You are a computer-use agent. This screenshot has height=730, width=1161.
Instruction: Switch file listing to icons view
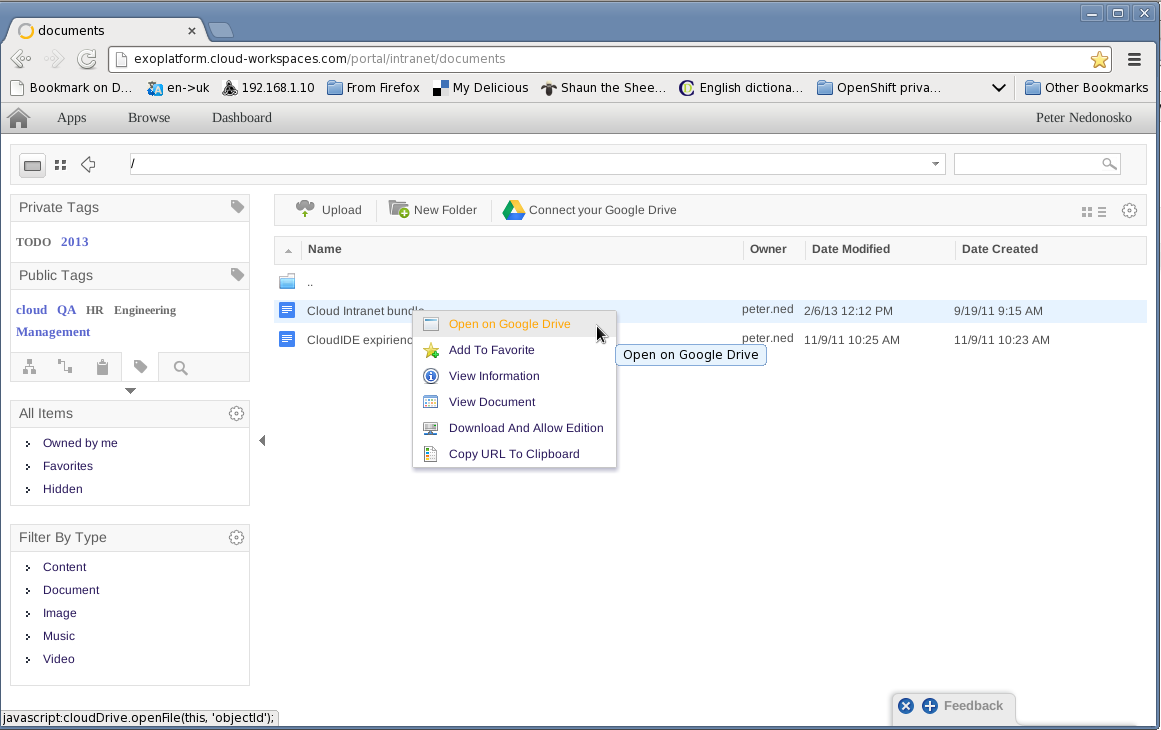(x=1086, y=212)
